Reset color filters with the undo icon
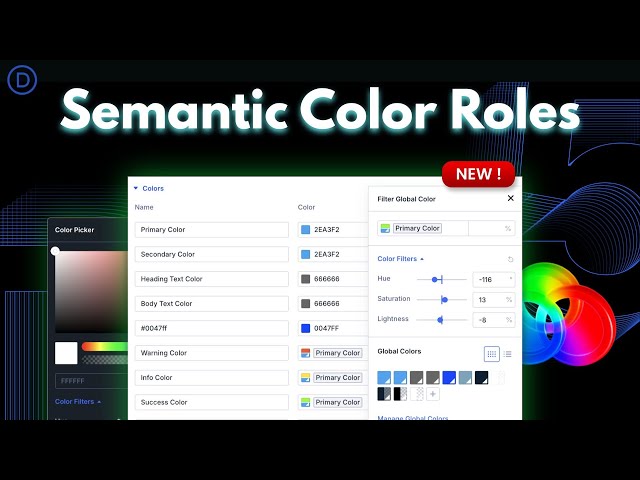640x480 pixels. pos(510,259)
